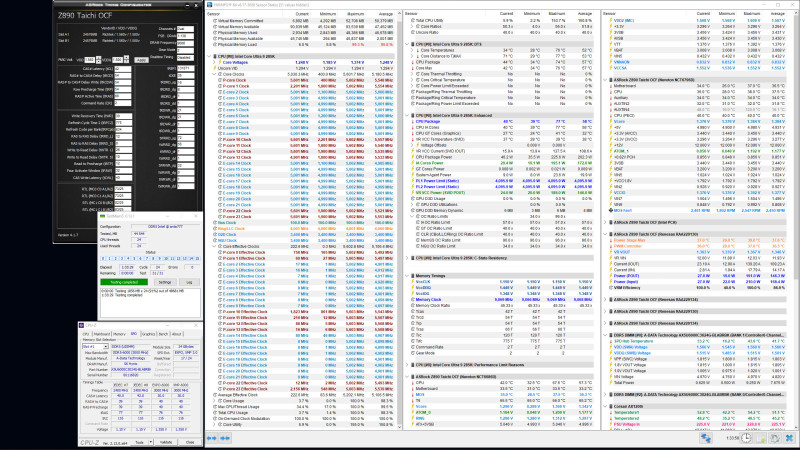Collapse the CPU Intel Core Ultra 9 285K group

(x=209, y=56)
